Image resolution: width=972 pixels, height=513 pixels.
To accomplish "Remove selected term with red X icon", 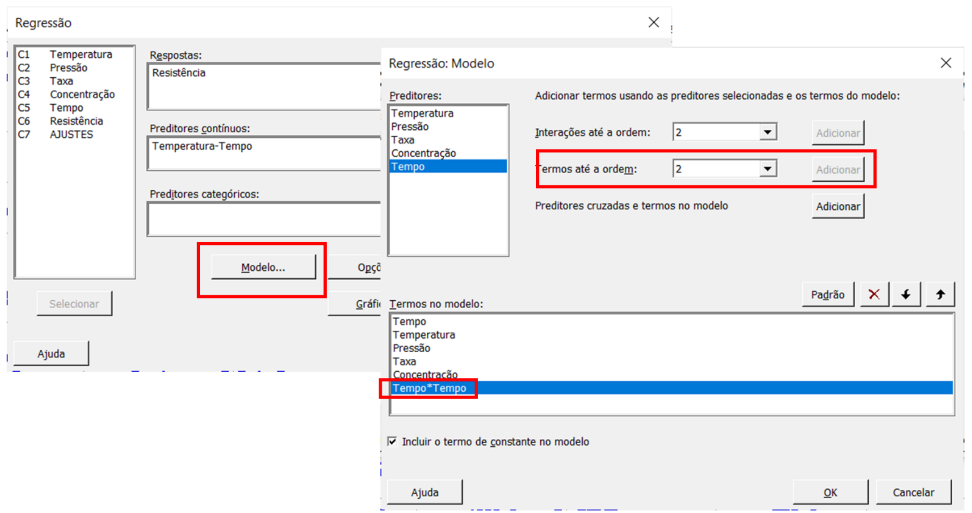I will point(874,294).
